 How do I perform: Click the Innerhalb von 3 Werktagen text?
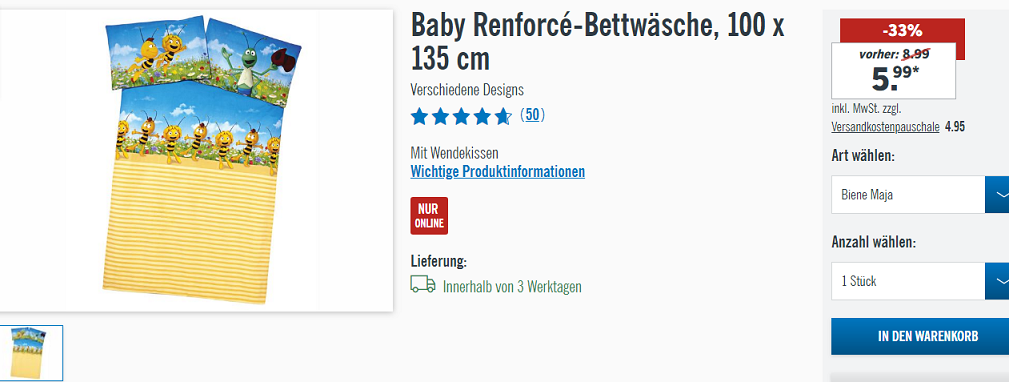click(512, 286)
